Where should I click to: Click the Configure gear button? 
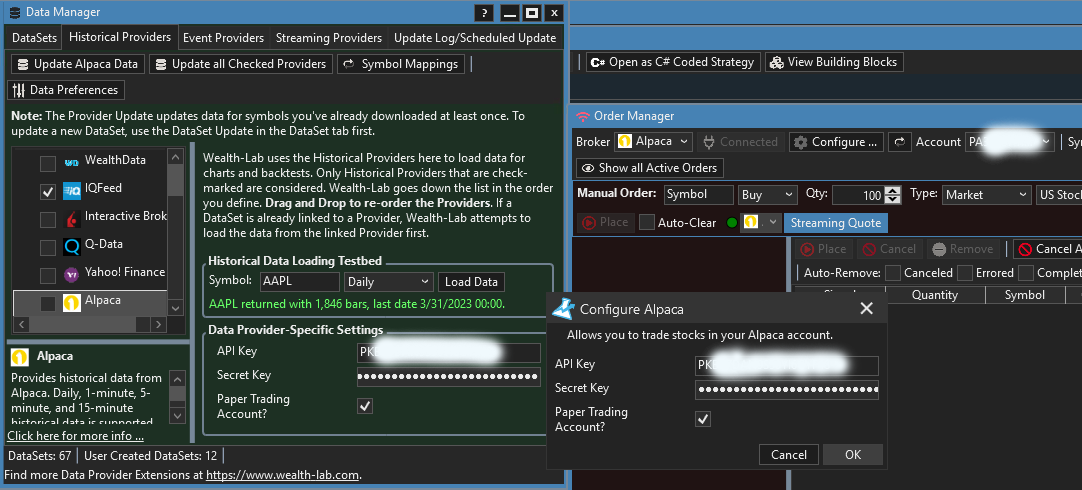[x=837, y=141]
